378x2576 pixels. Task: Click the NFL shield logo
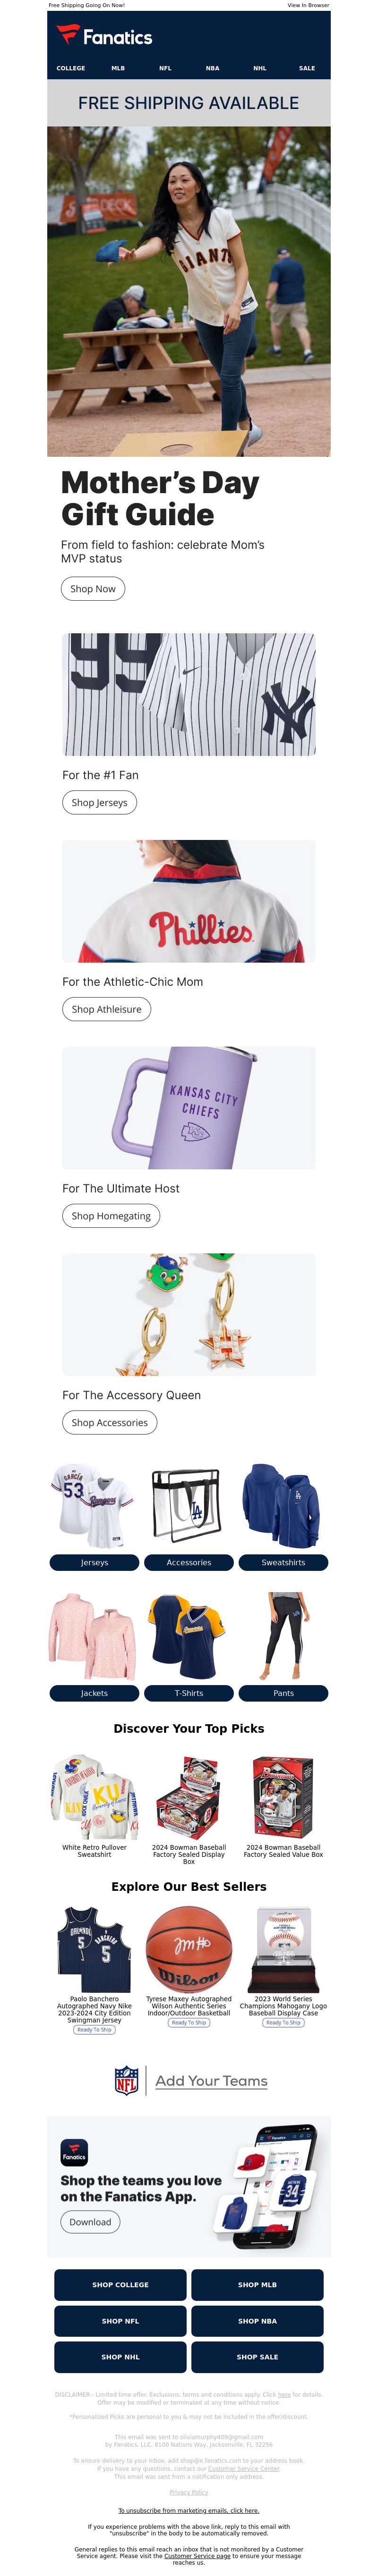[x=126, y=2081]
